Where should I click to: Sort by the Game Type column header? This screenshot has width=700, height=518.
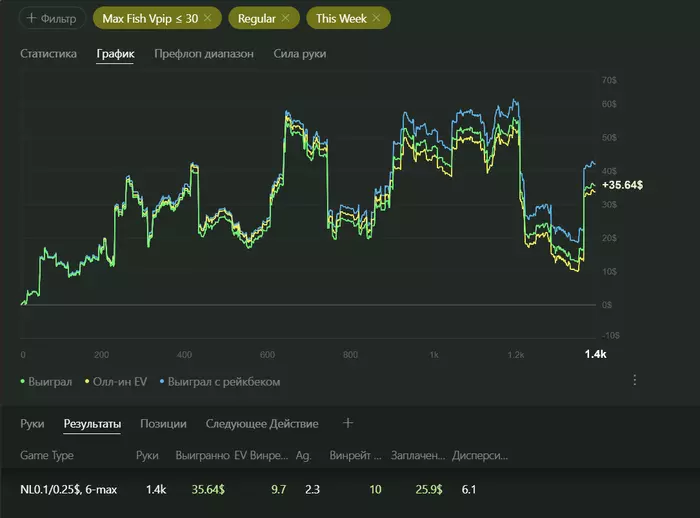(47, 455)
